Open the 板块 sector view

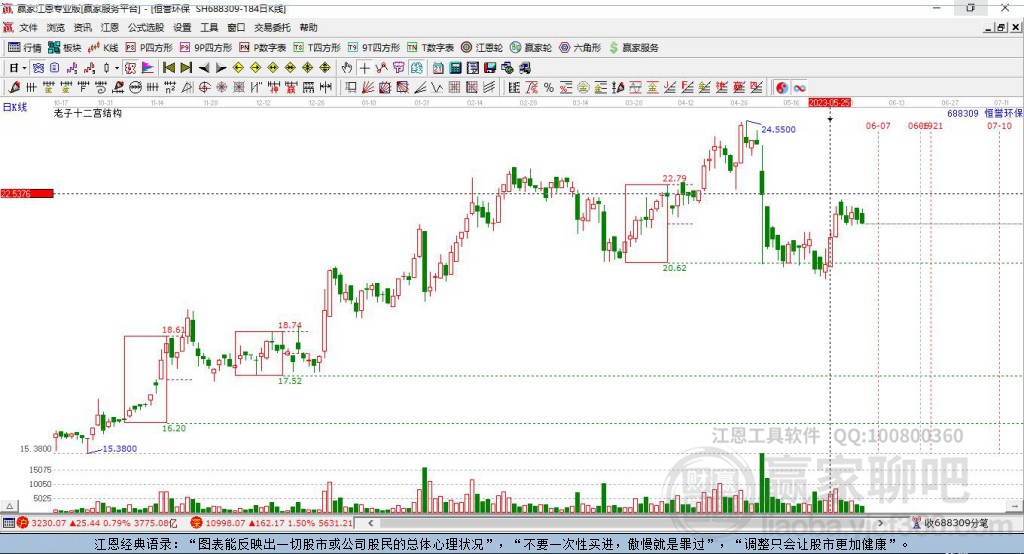point(64,48)
